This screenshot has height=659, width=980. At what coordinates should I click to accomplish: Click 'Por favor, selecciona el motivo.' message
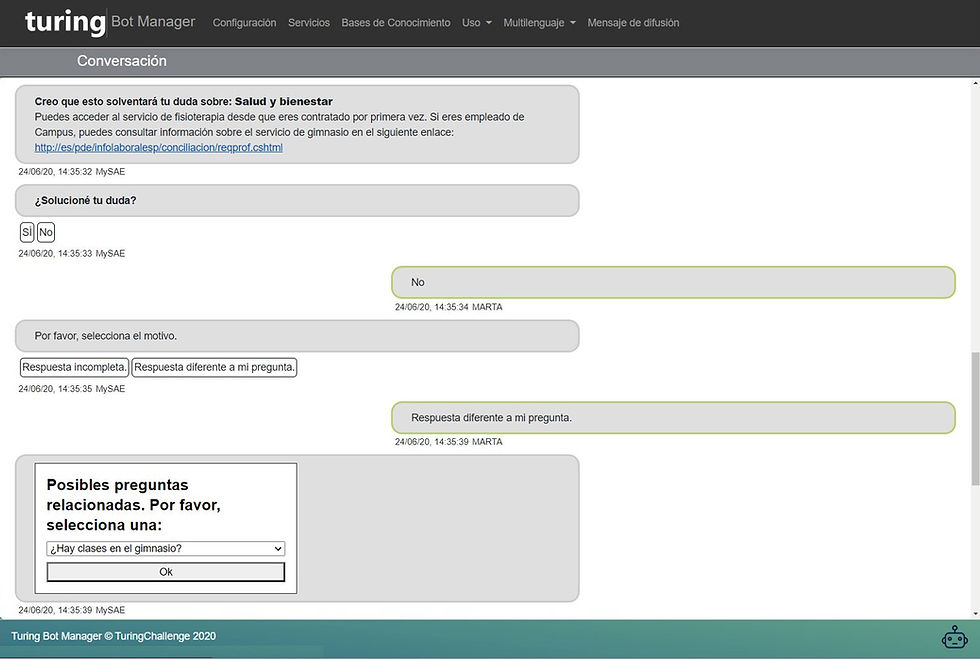297,336
